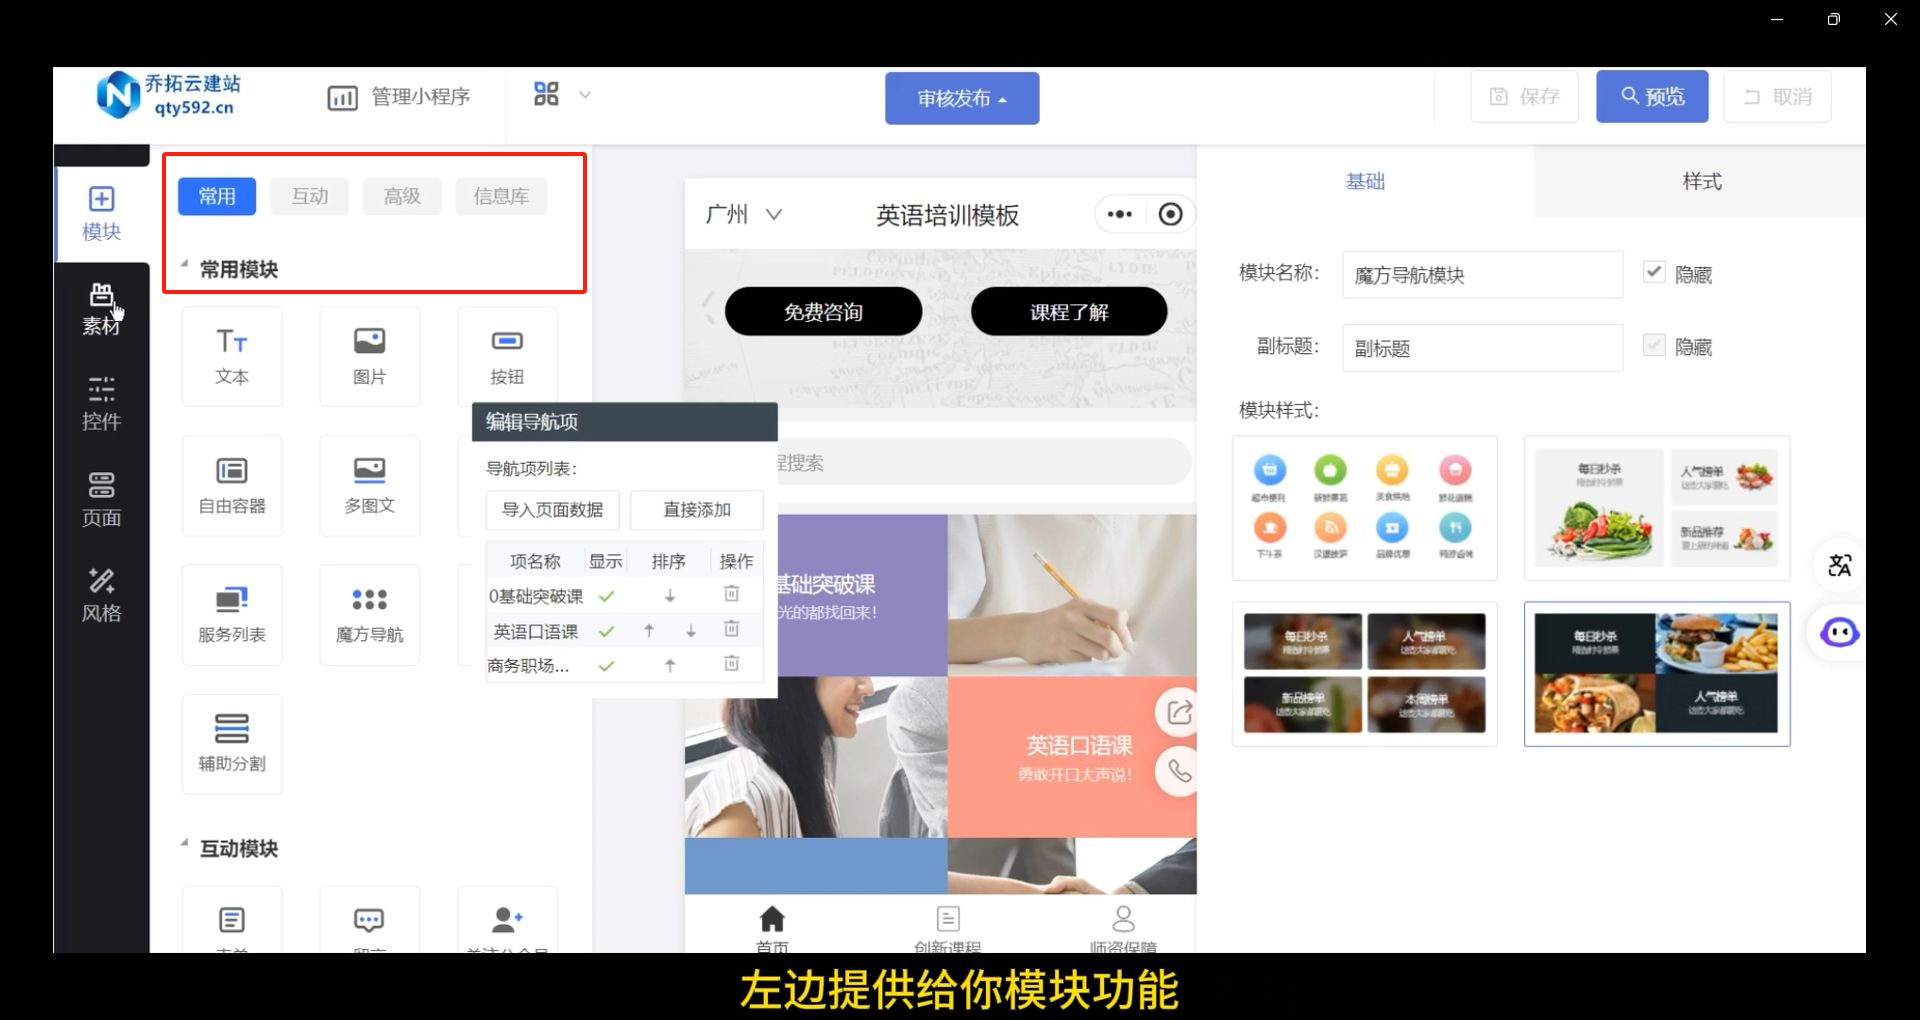Screen dimensions: 1920x1020
Task: Open the 审核发布 dropdown
Action: tap(962, 98)
